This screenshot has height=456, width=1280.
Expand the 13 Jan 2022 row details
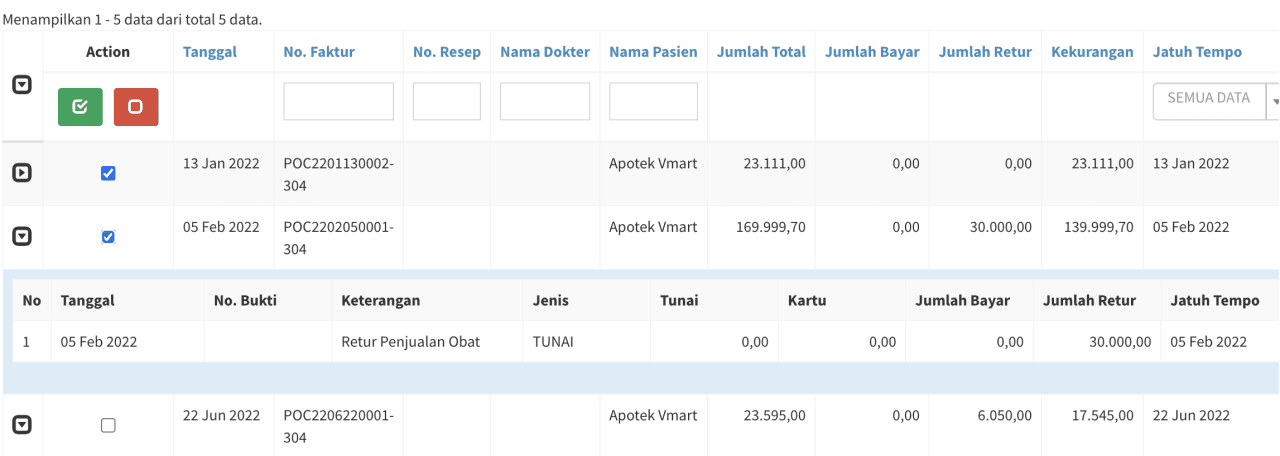pyautogui.click(x=21, y=173)
